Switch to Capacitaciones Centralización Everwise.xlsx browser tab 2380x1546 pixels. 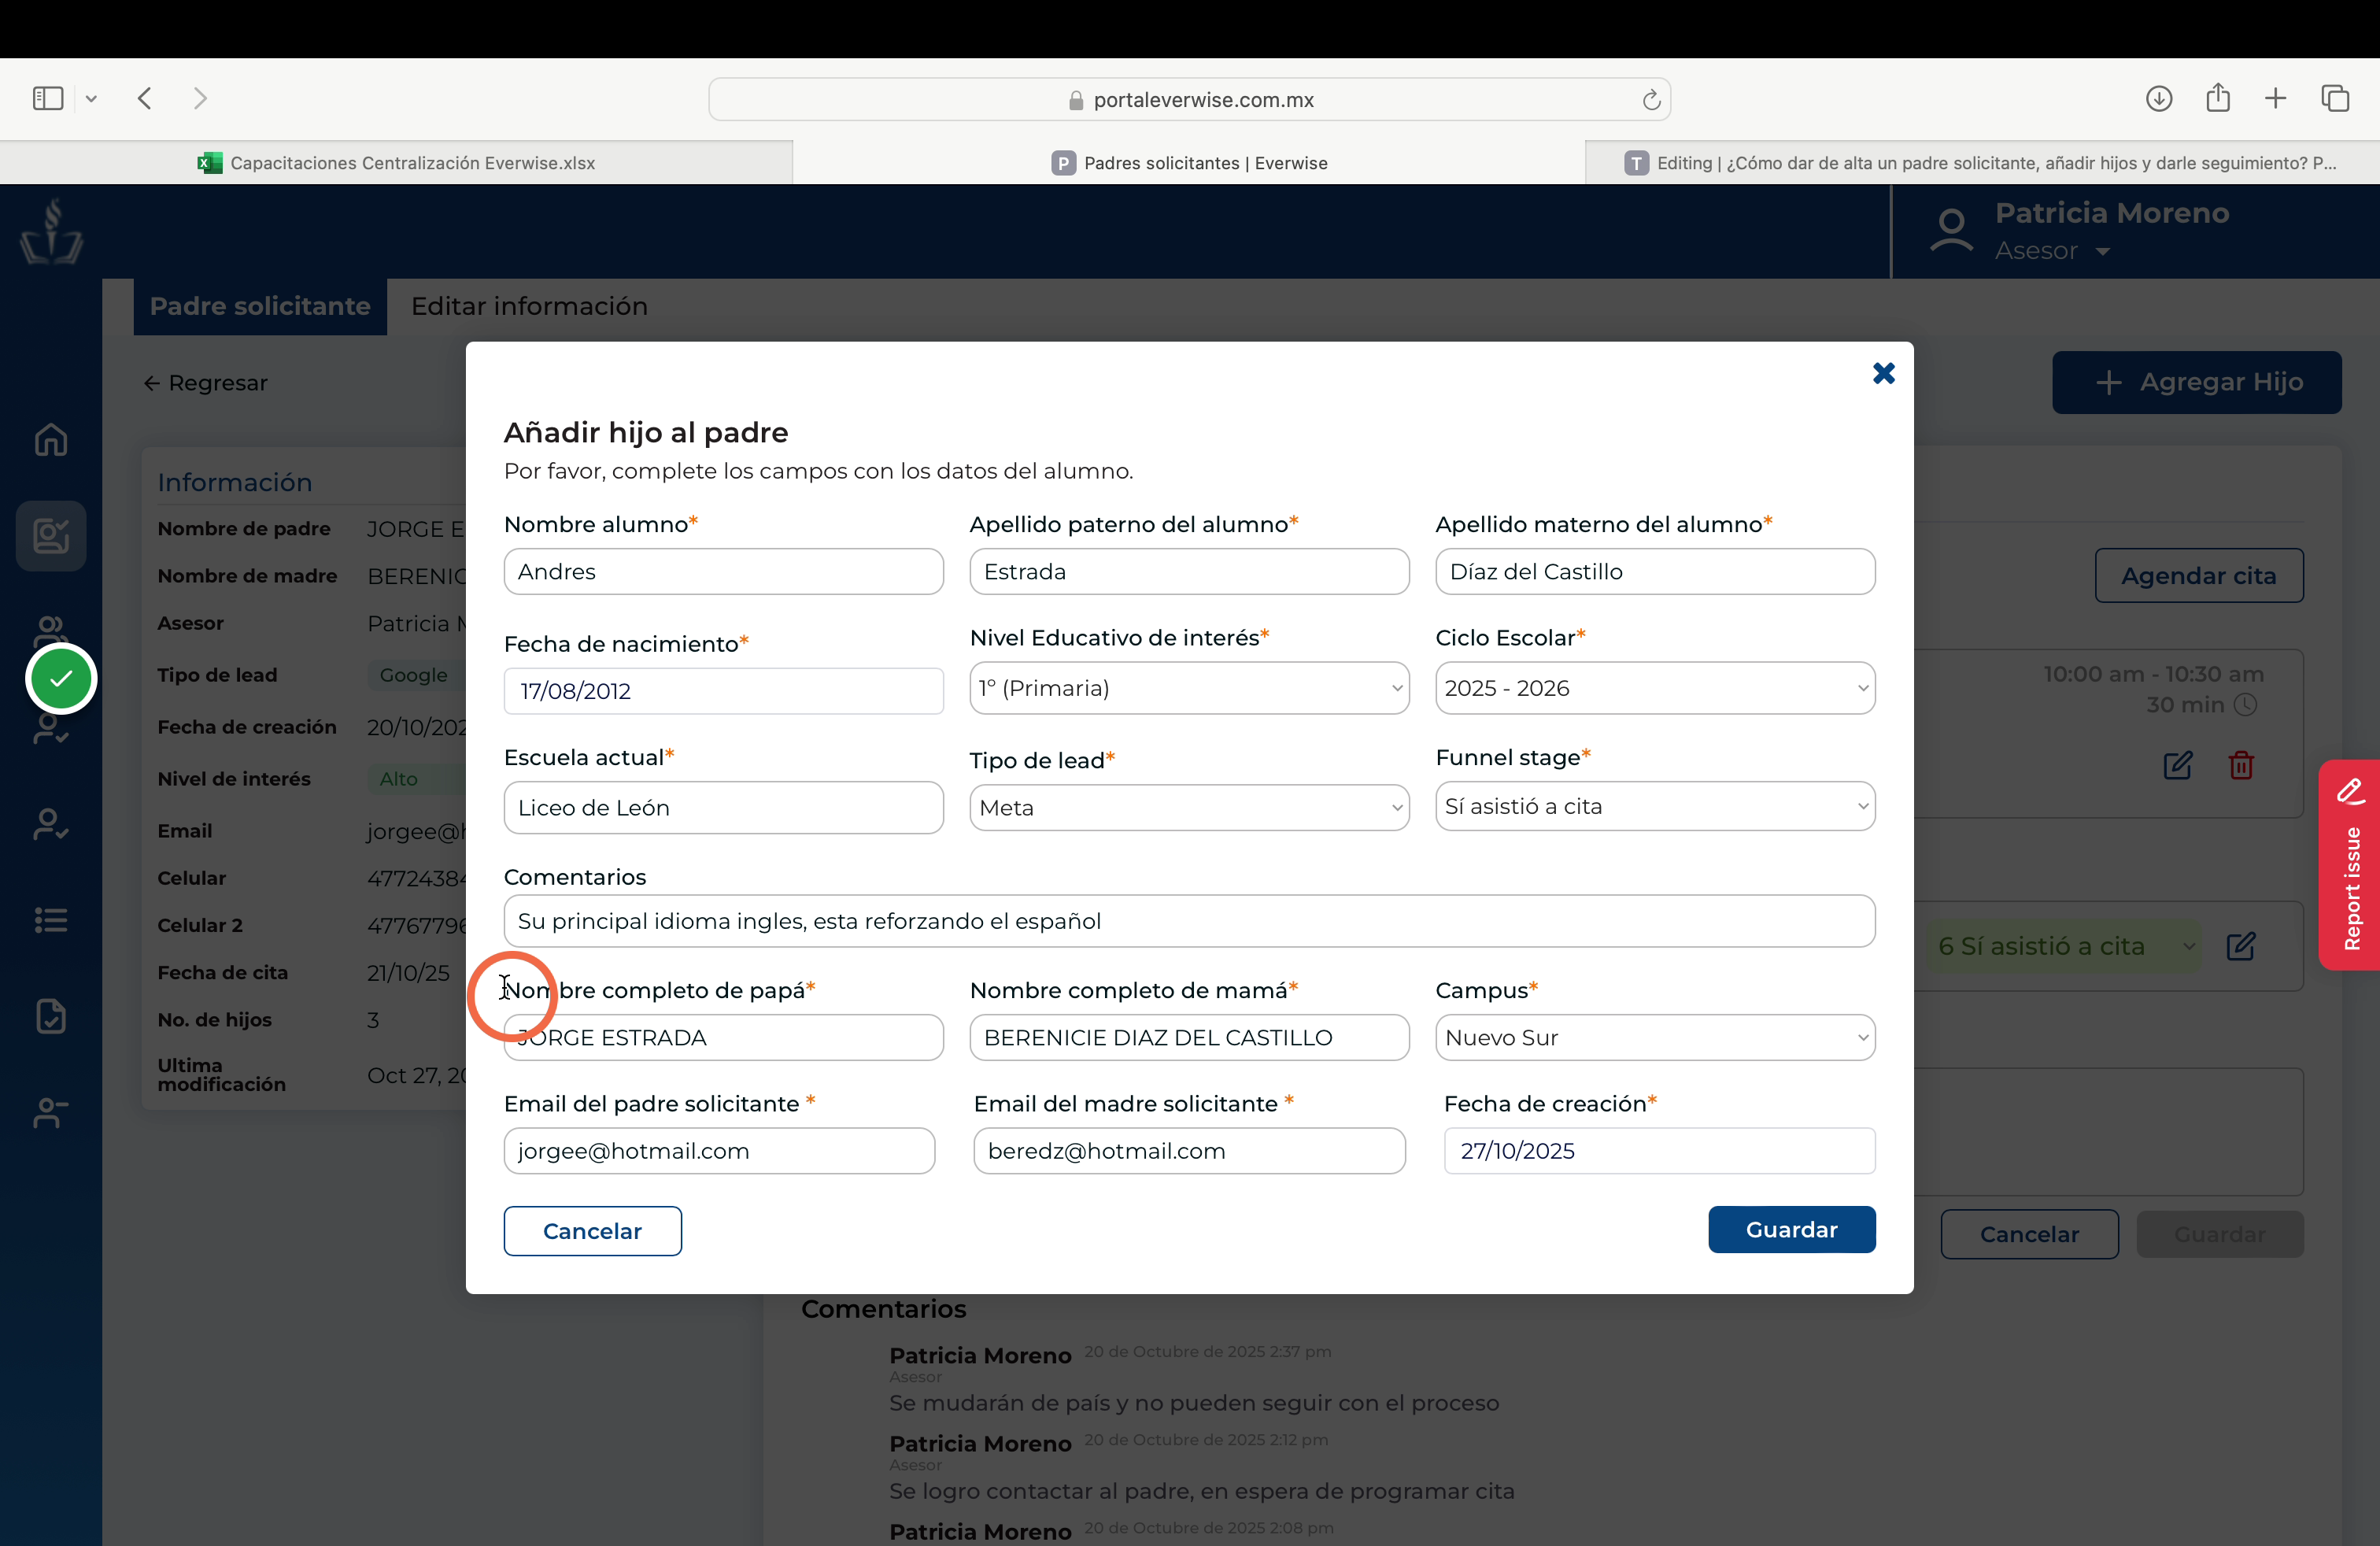pos(396,163)
